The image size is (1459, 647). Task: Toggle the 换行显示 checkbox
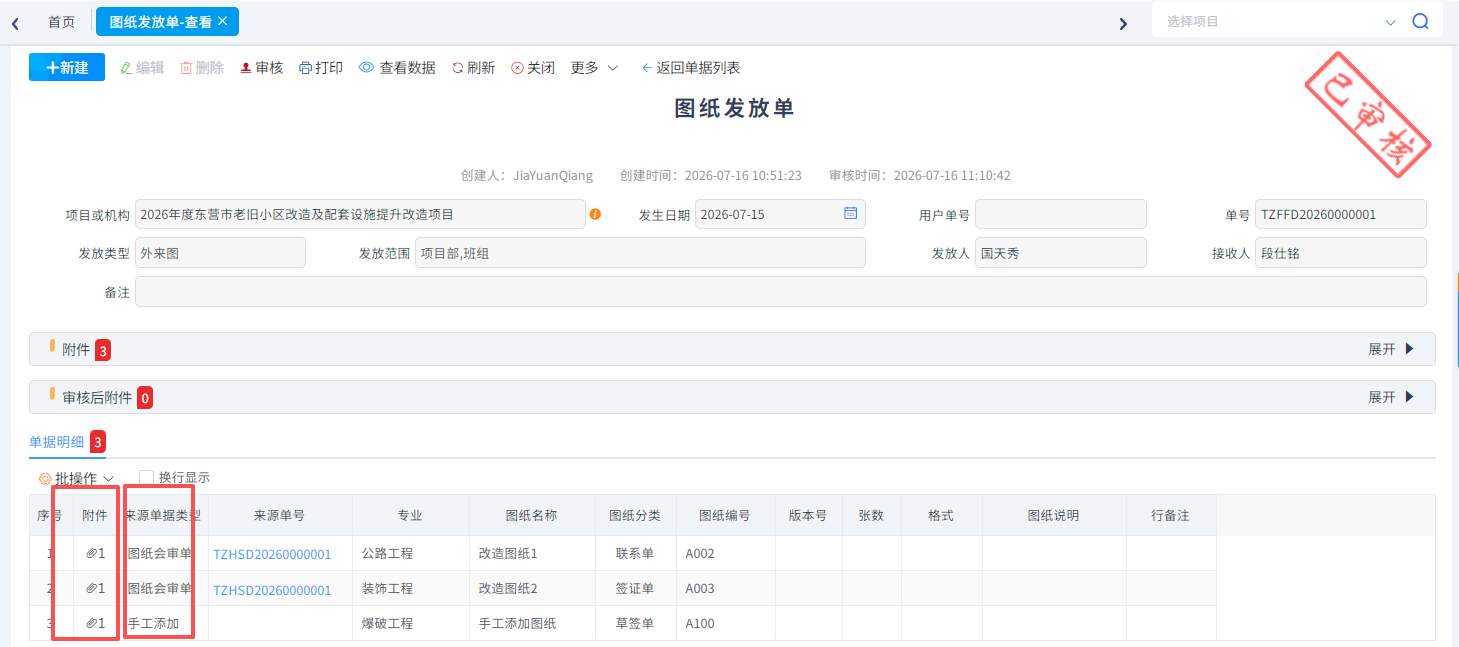147,478
